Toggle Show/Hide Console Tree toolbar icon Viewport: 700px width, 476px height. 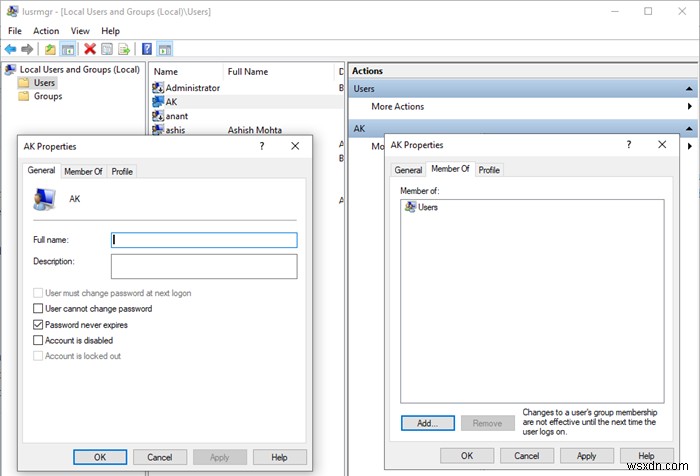[68, 49]
